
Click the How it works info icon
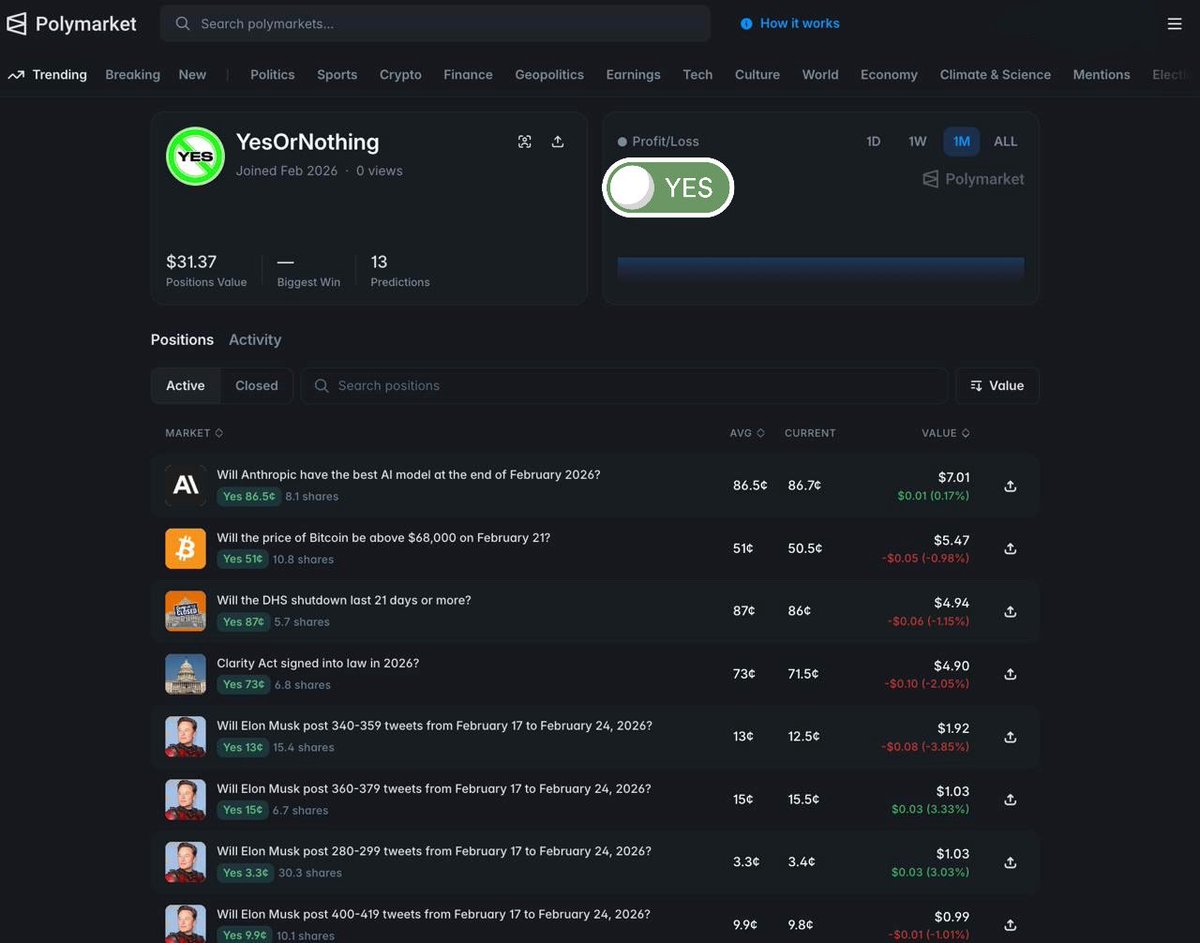point(746,24)
